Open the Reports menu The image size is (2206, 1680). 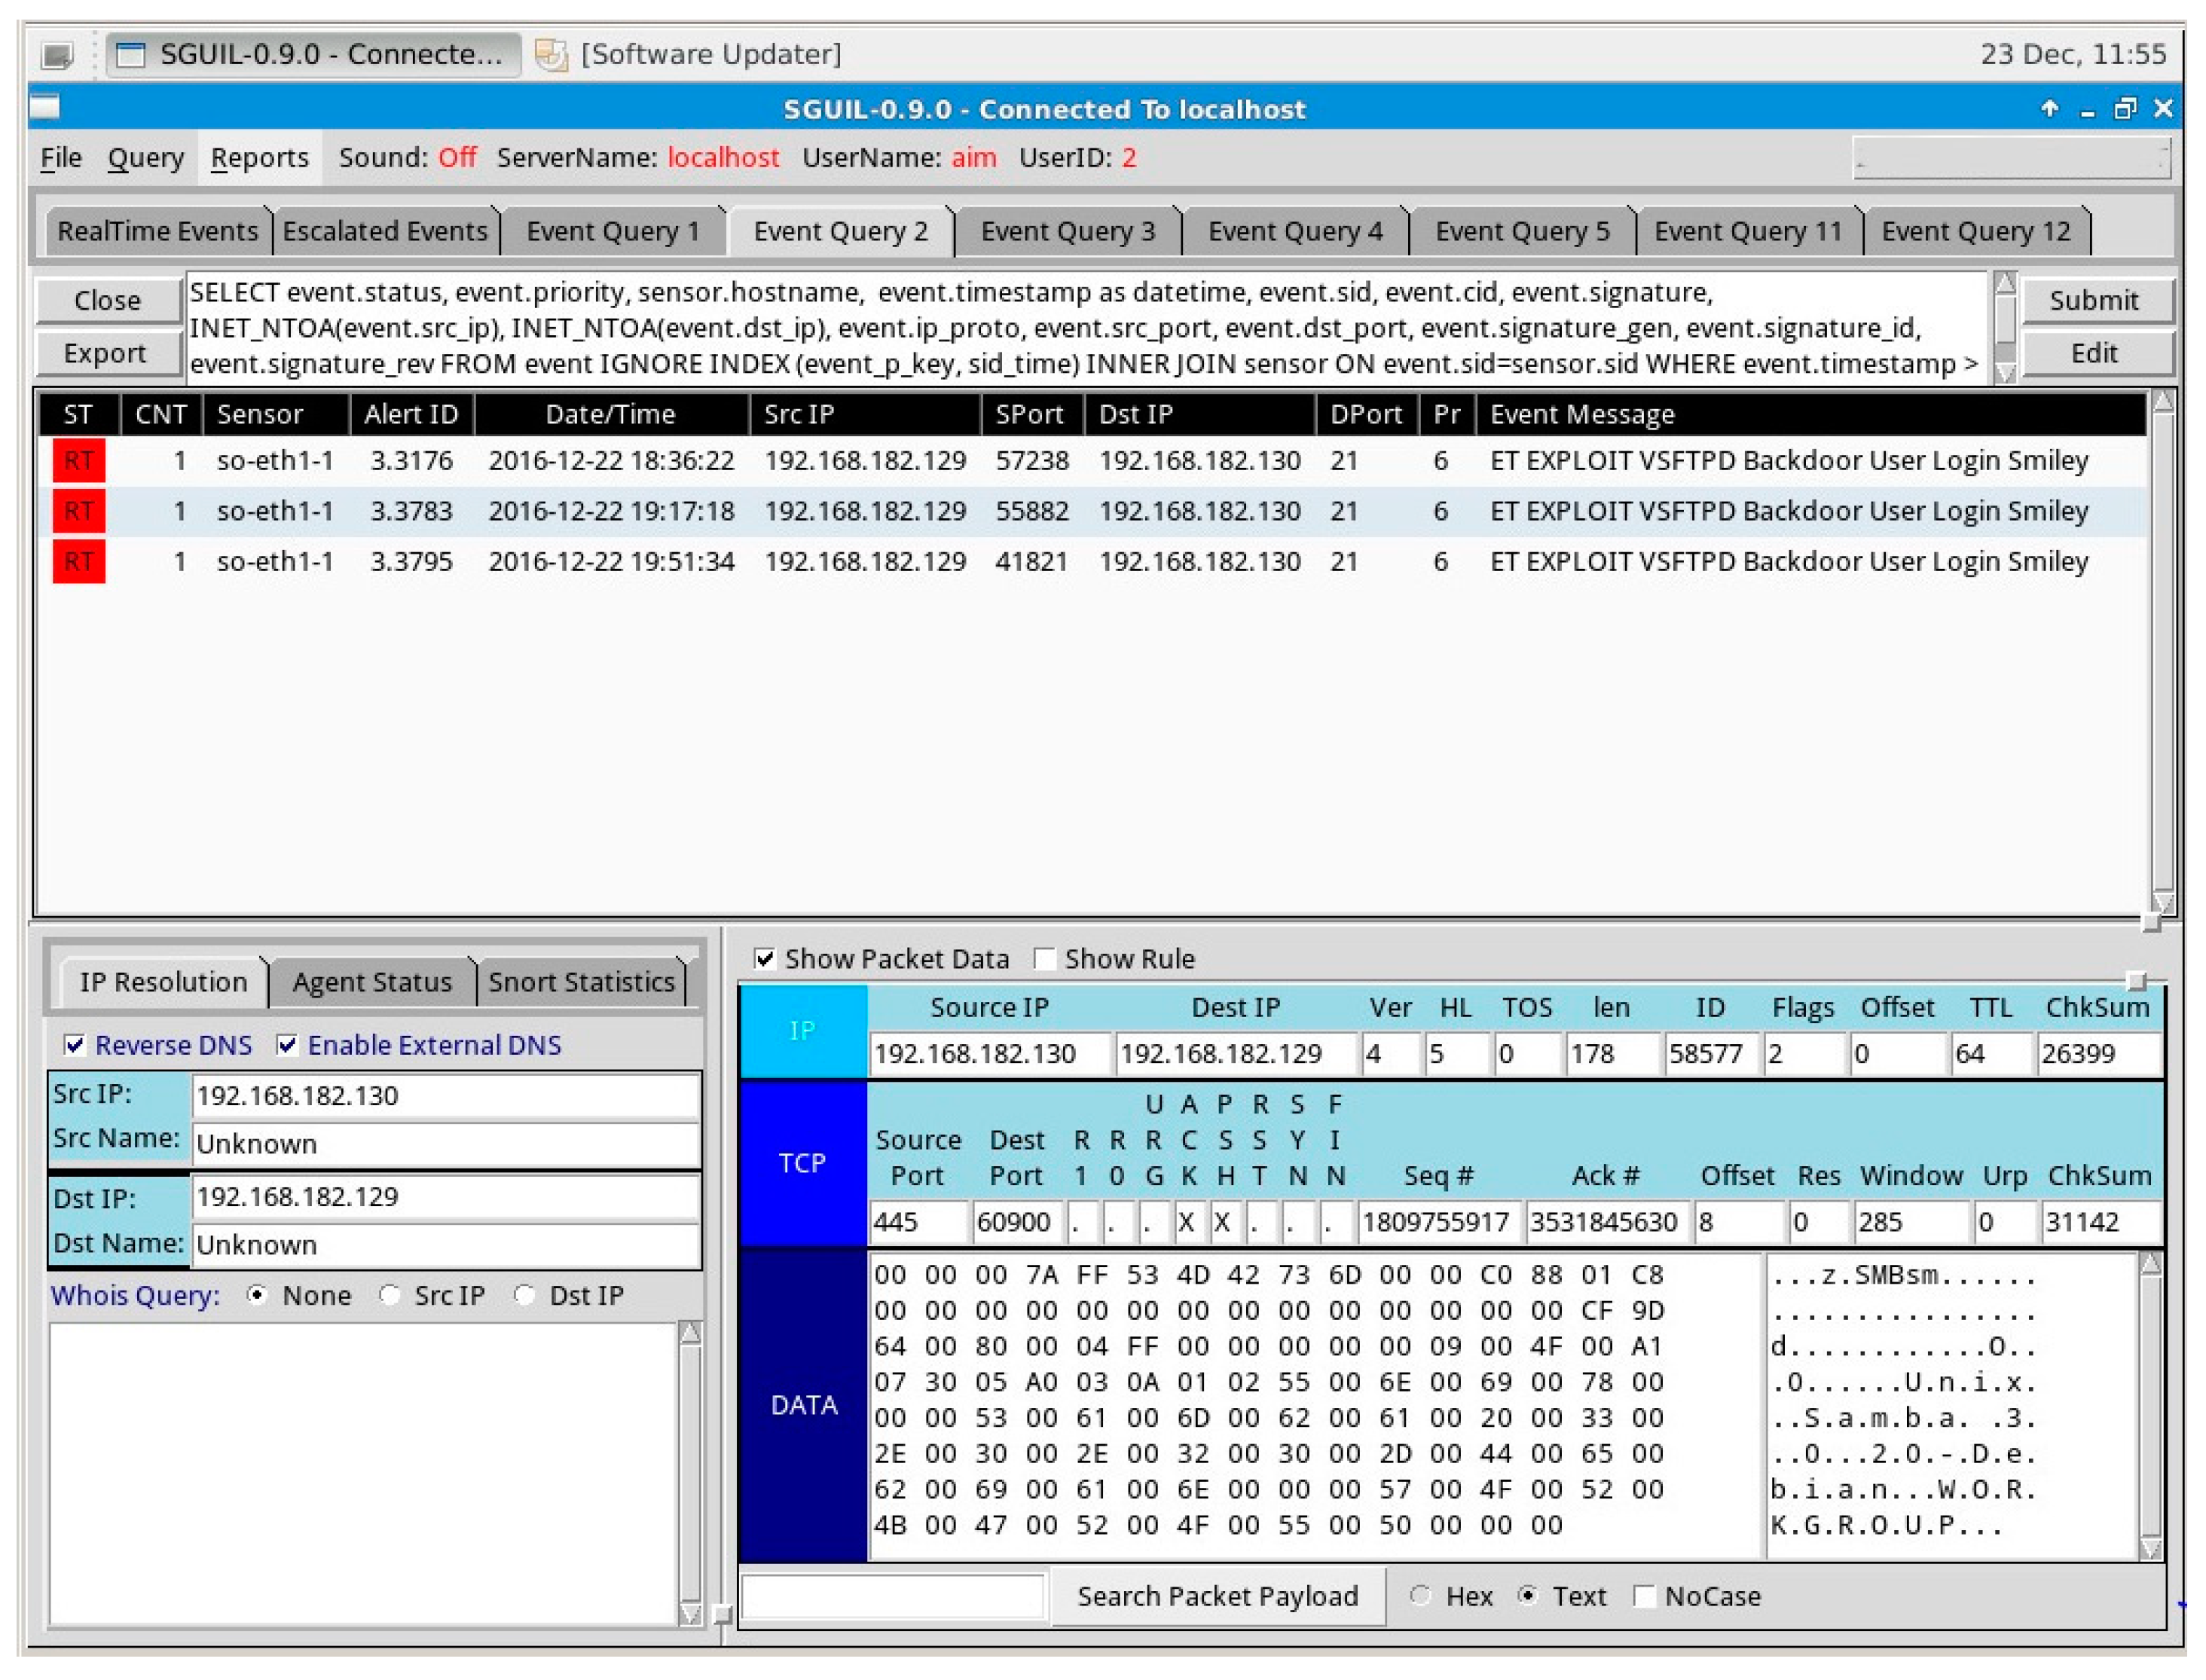pos(259,158)
